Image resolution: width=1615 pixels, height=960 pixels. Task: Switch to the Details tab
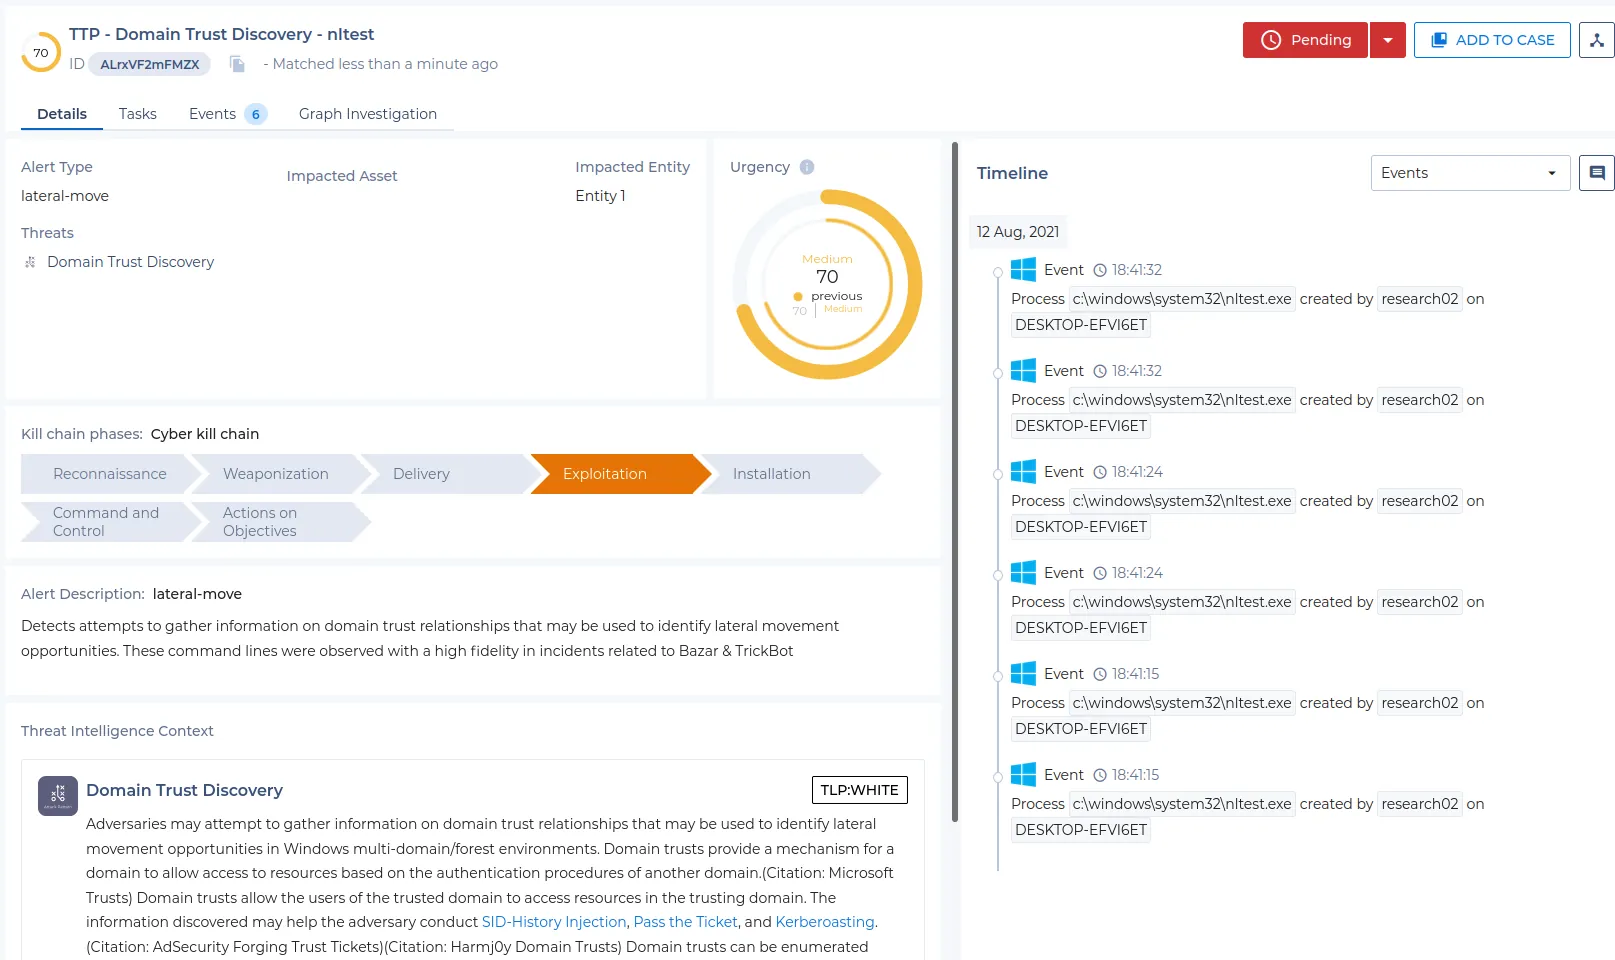(x=62, y=114)
